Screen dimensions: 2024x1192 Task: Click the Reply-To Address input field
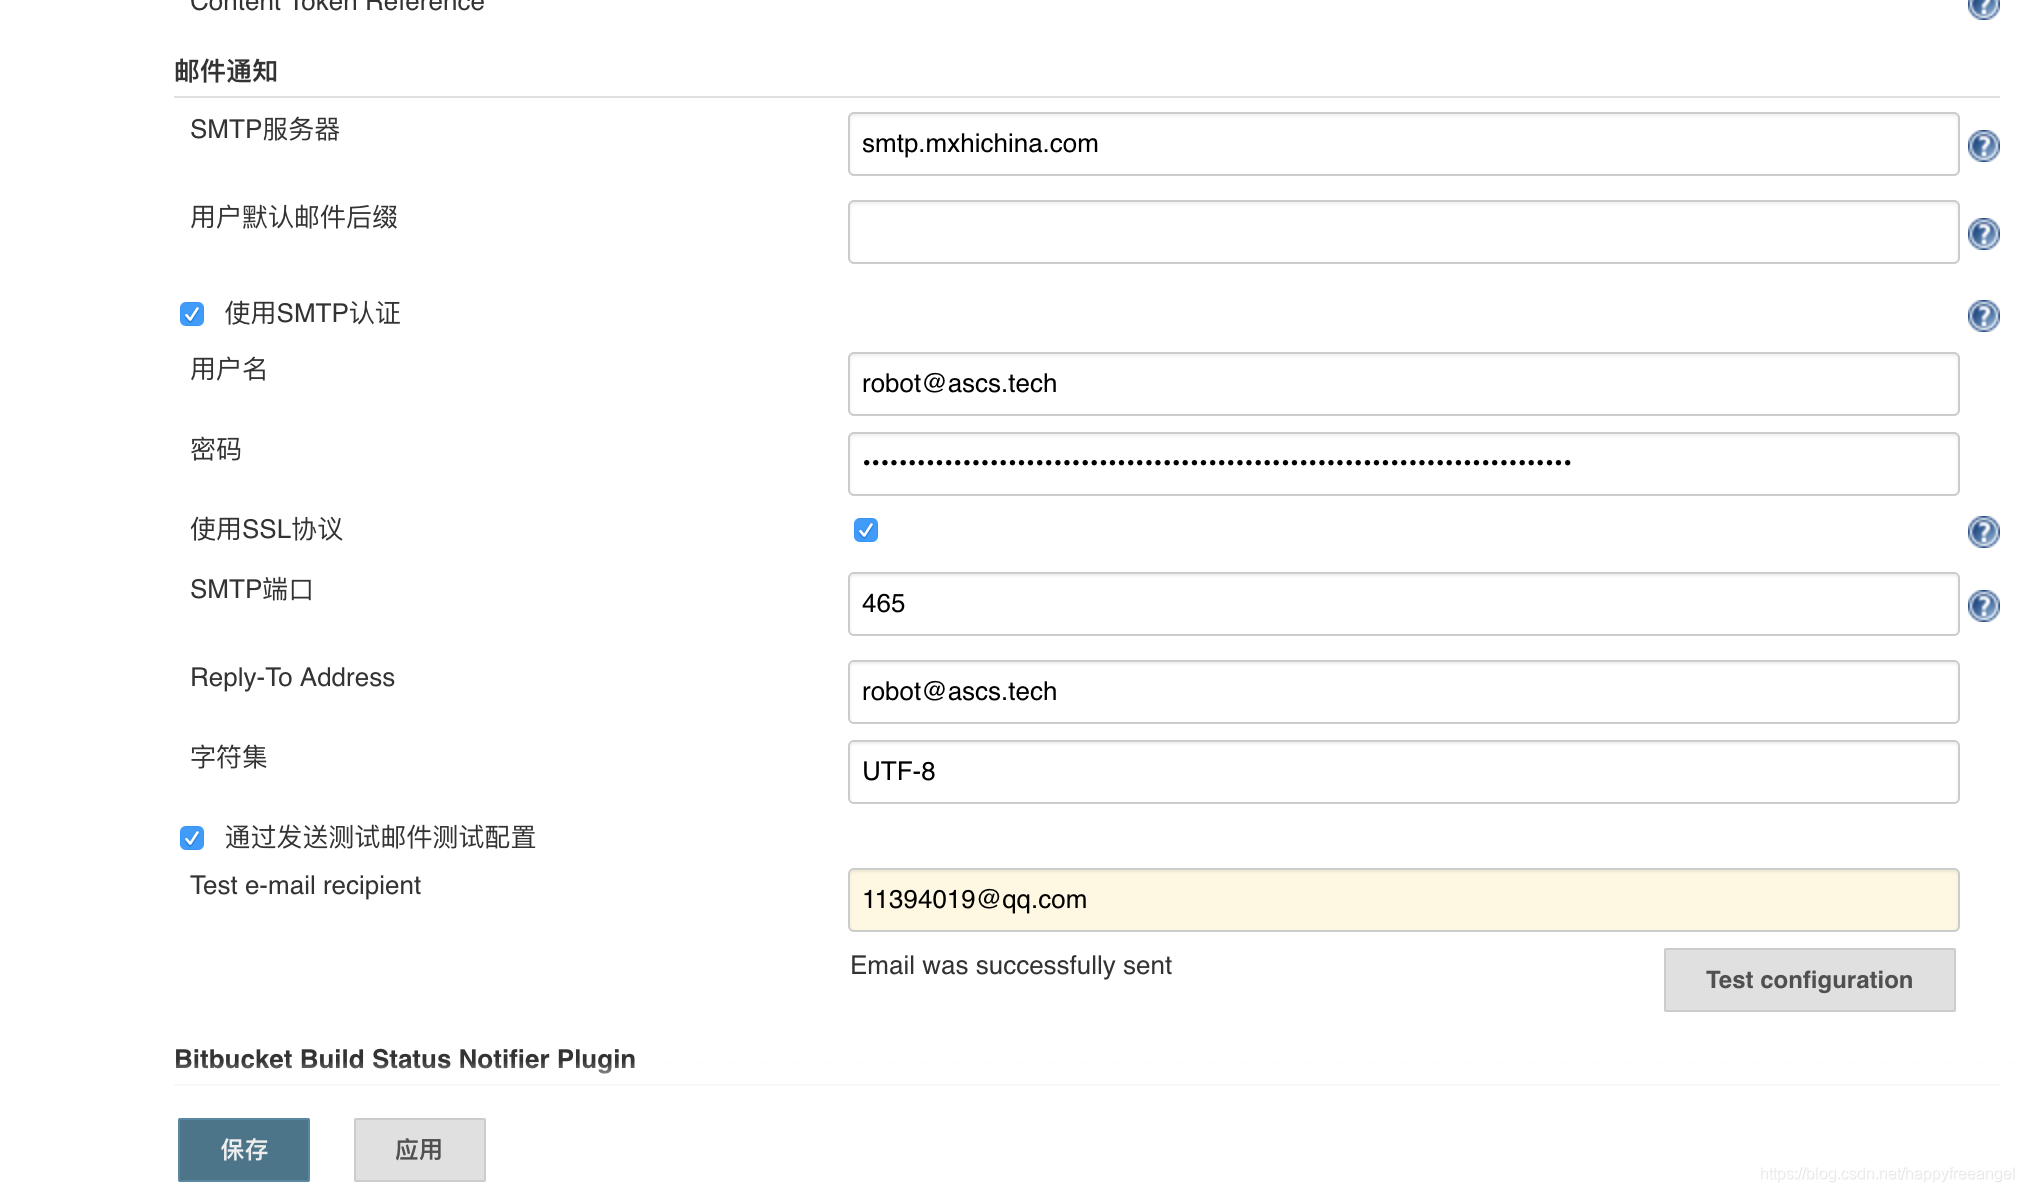point(1403,692)
